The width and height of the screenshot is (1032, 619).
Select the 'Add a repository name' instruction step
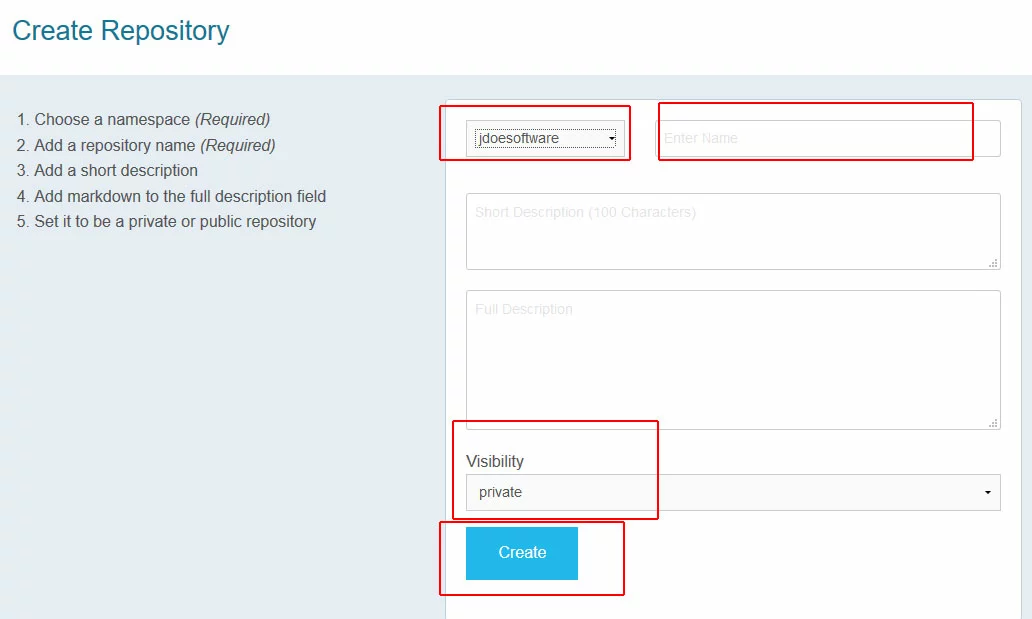[116, 145]
